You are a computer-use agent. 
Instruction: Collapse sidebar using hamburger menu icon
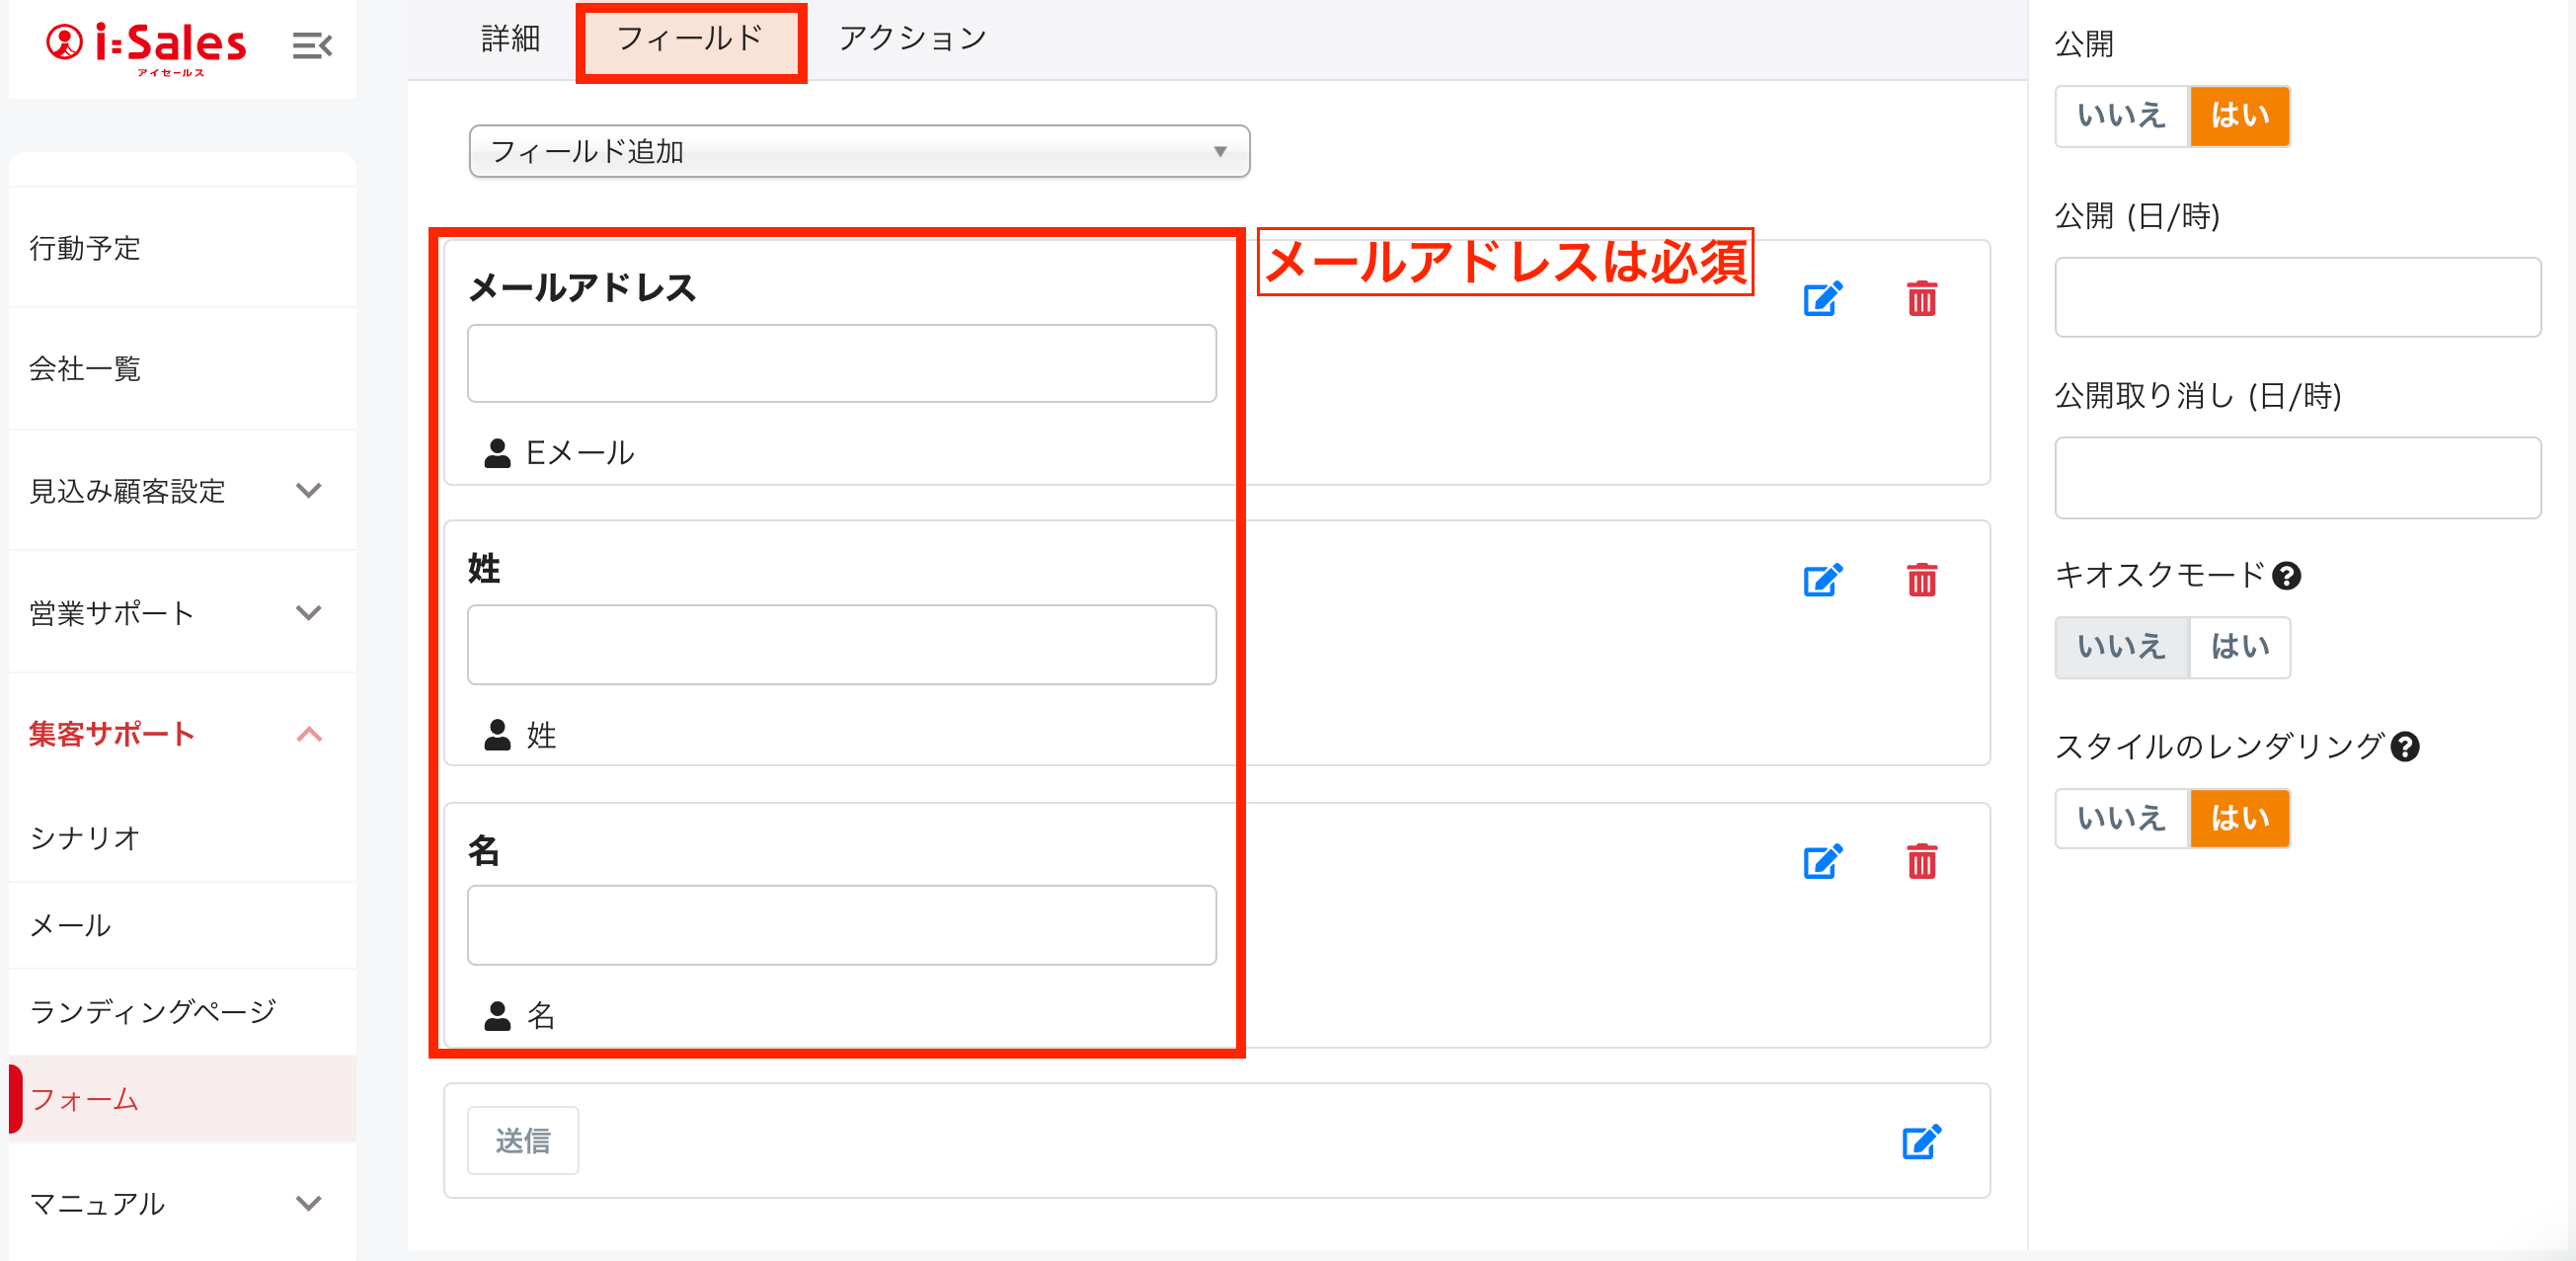pyautogui.click(x=312, y=45)
